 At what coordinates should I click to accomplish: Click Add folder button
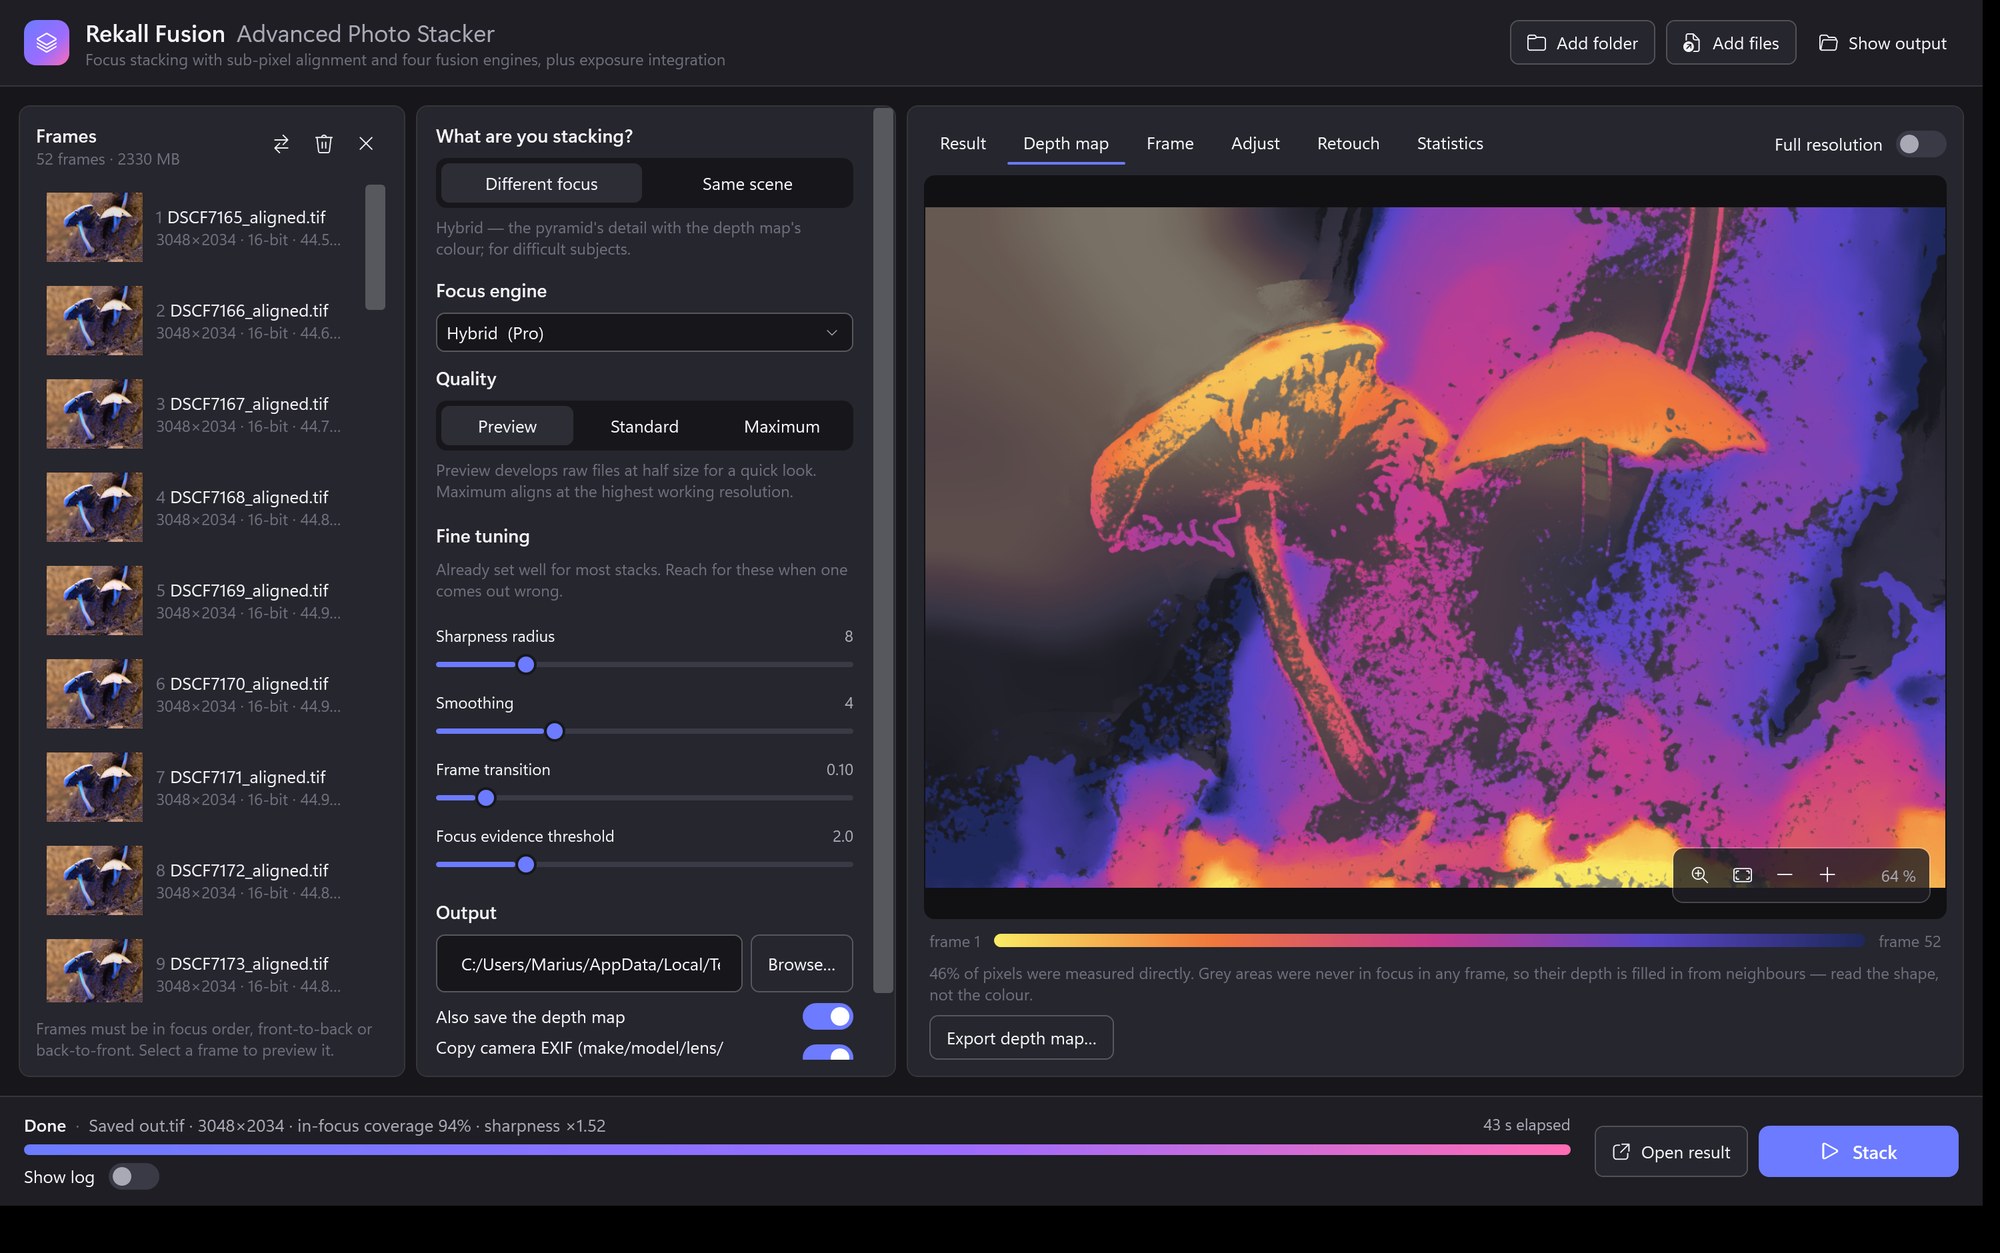point(1582,43)
